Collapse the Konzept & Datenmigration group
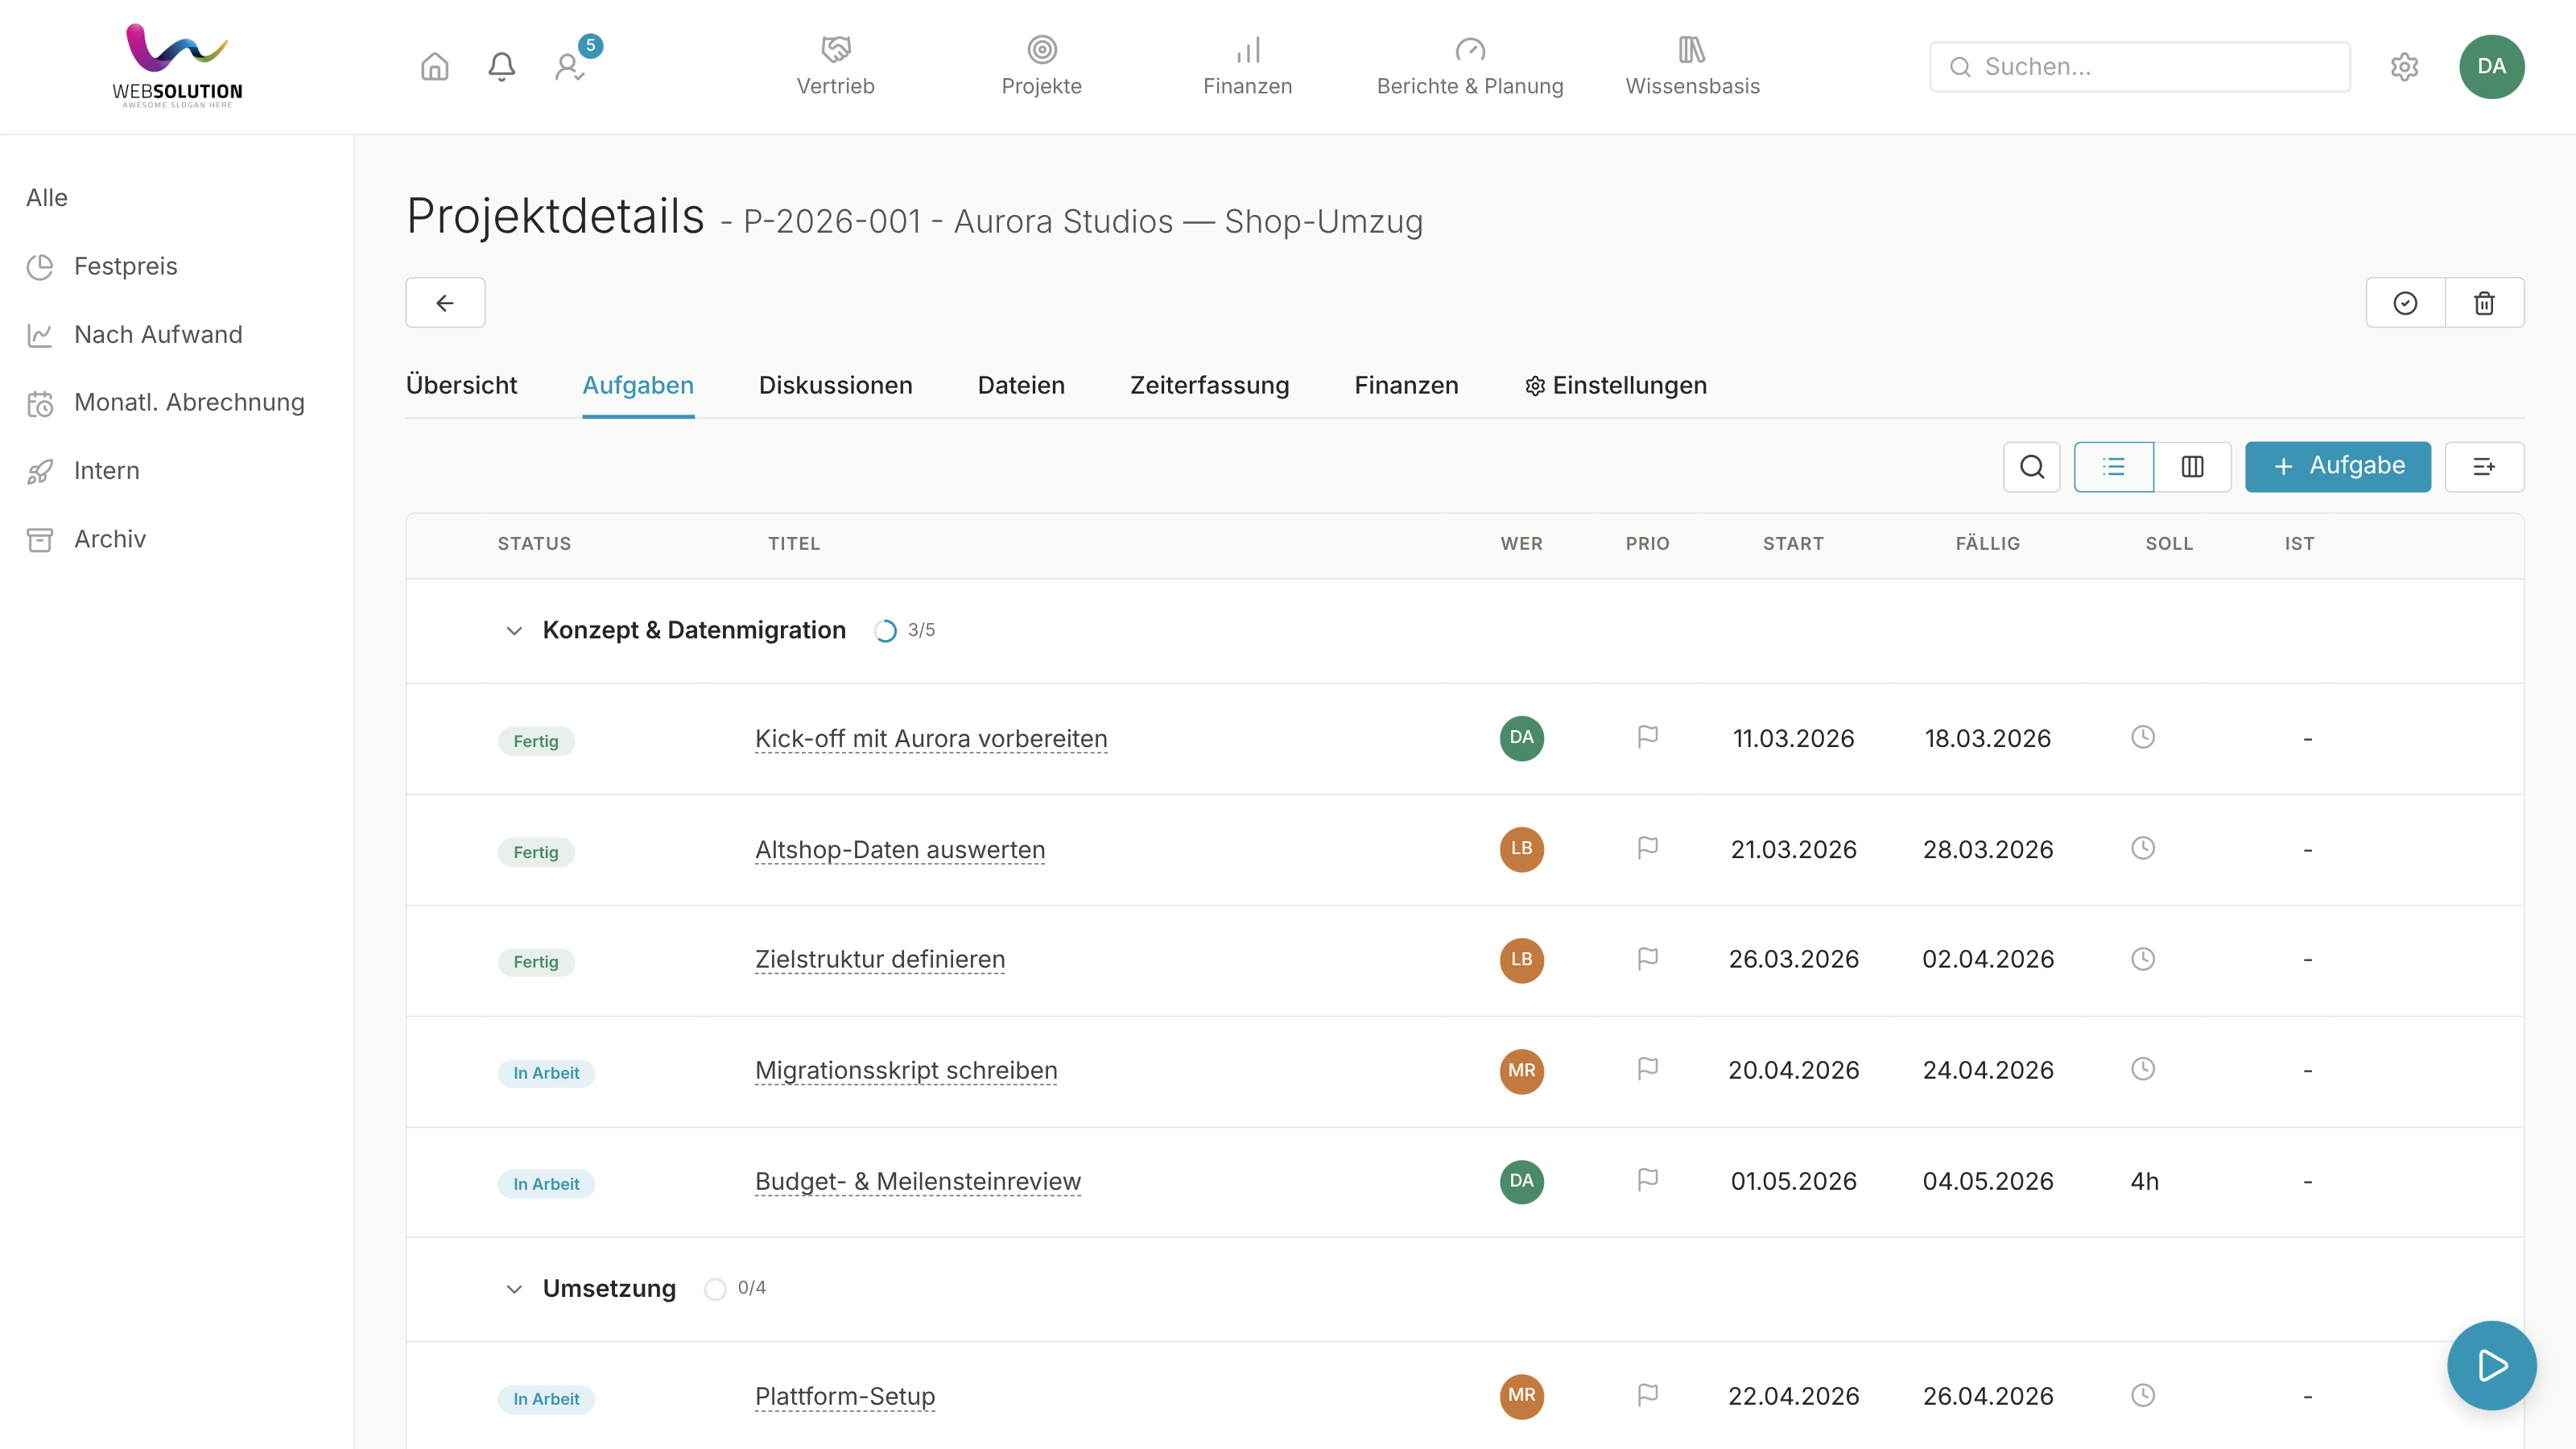2576x1449 pixels. coord(514,631)
